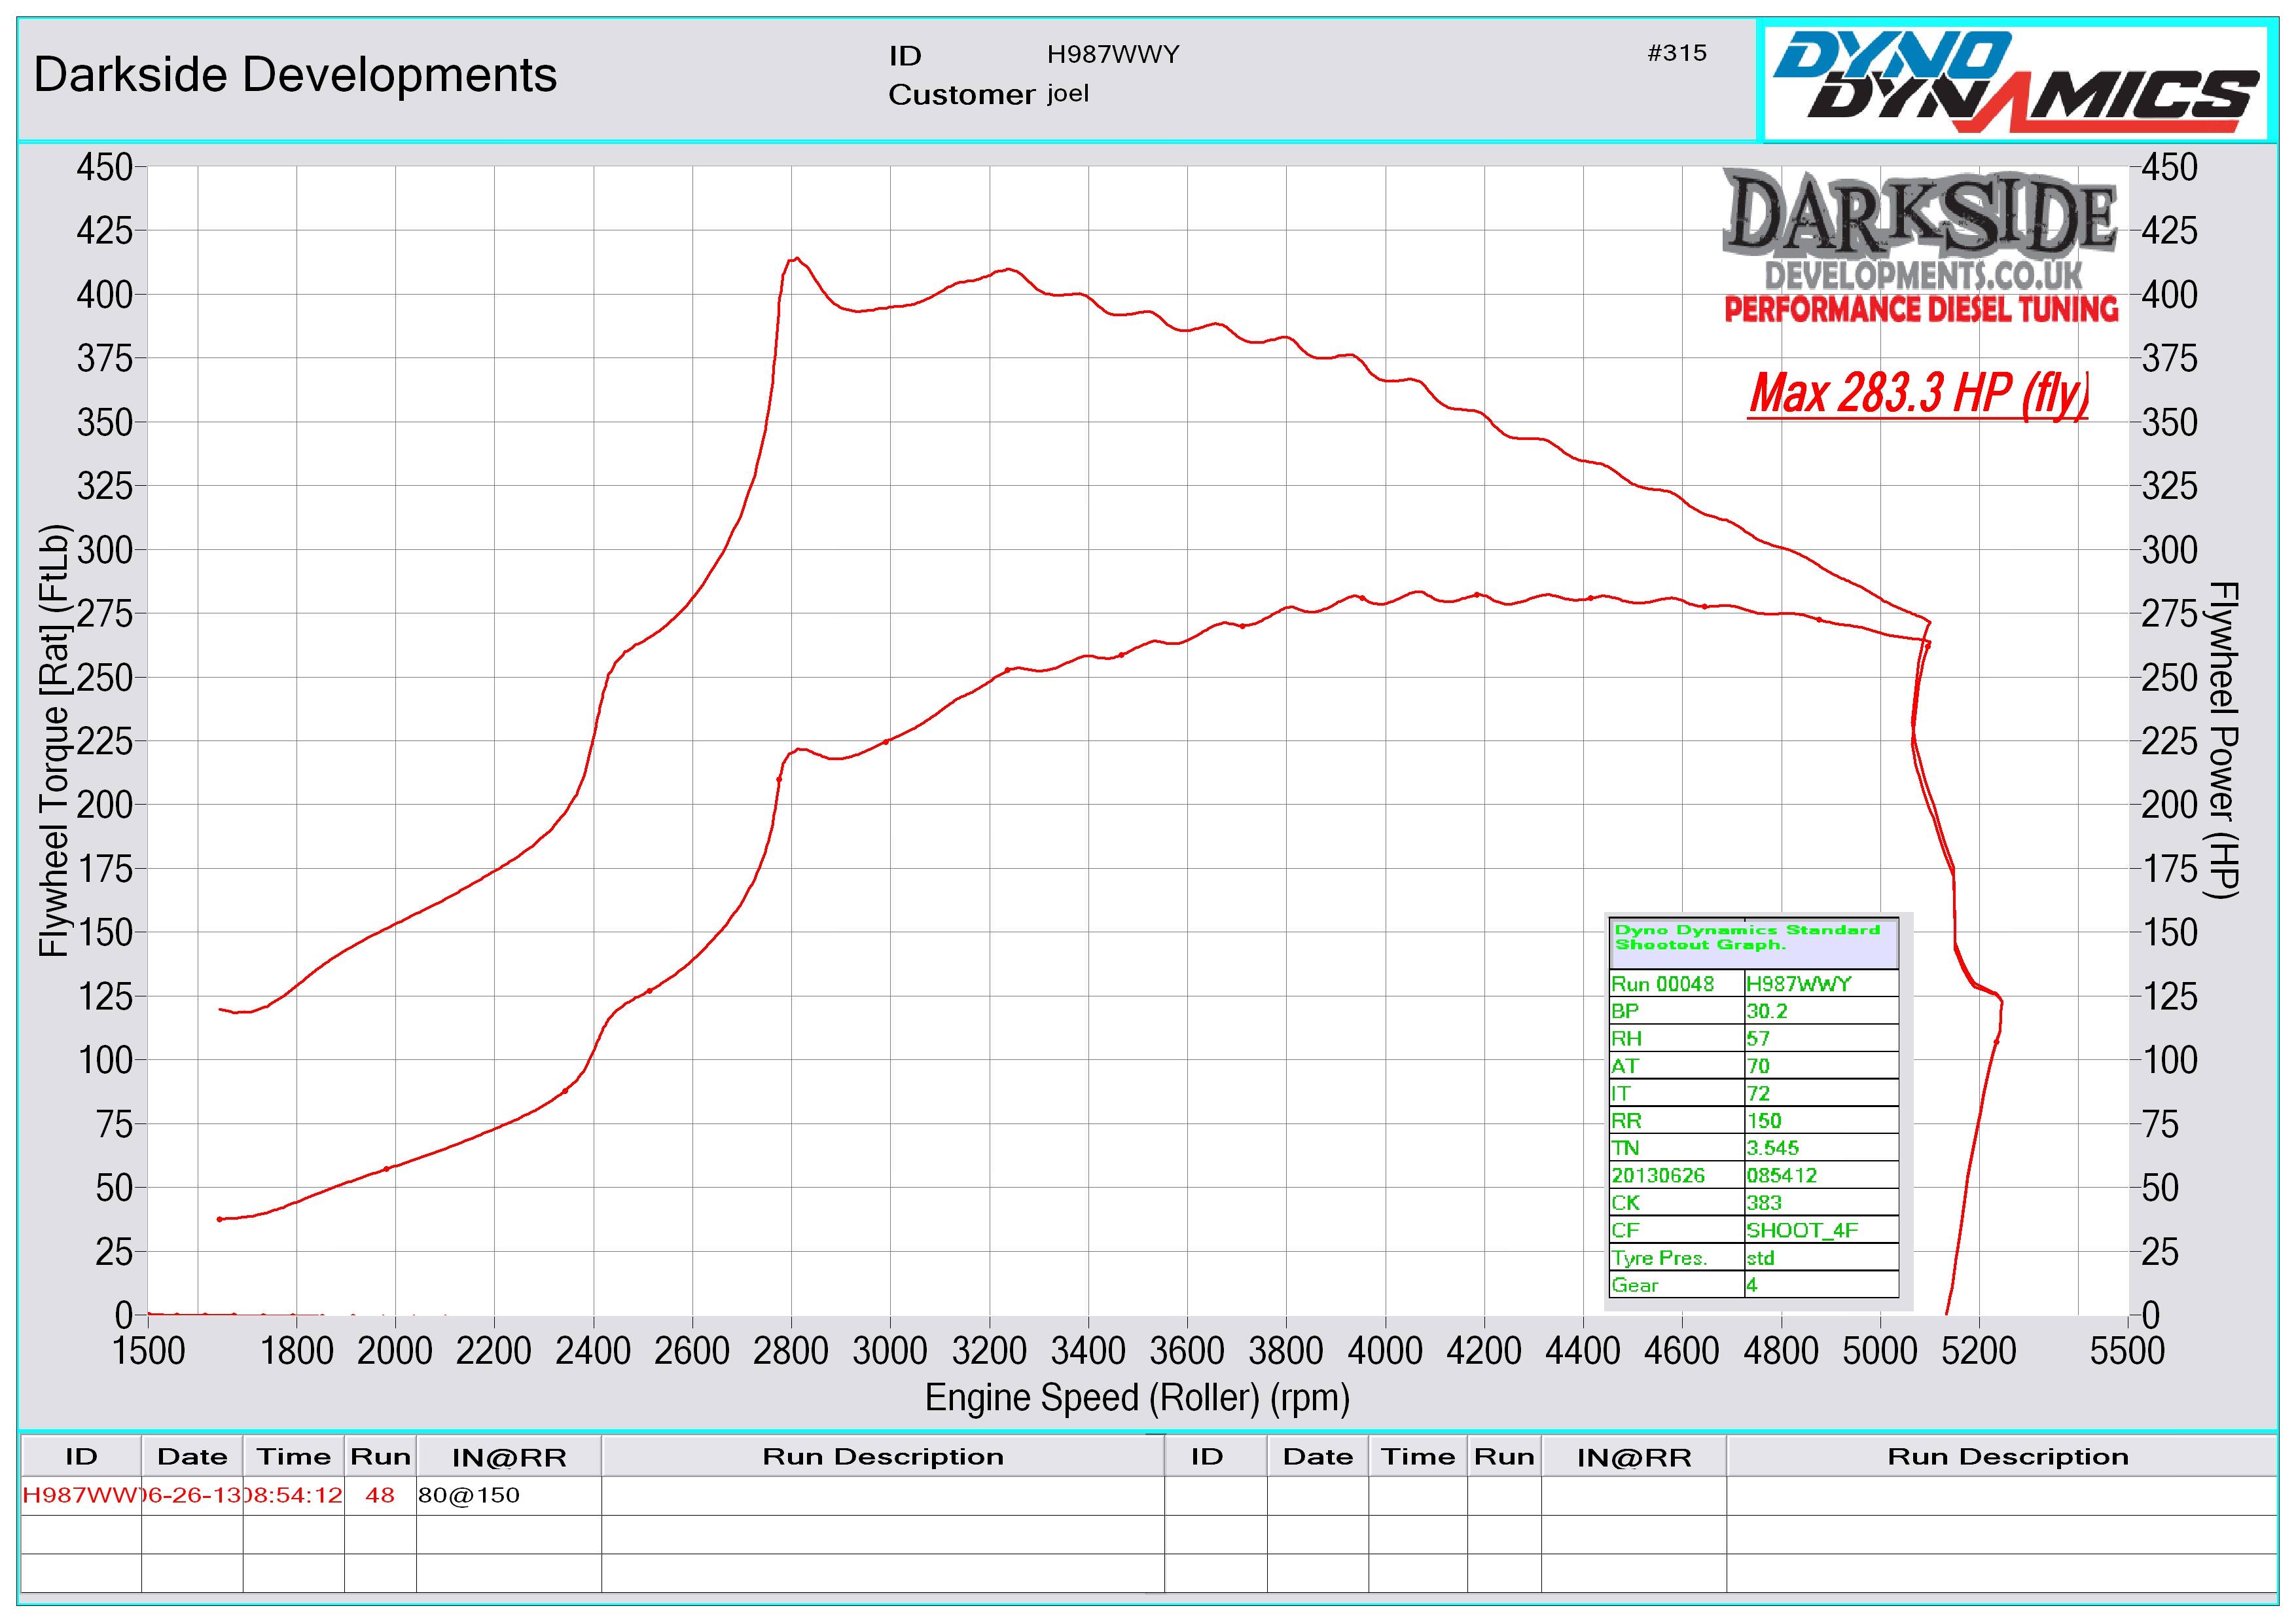Click the CK value '383'
The image size is (2296, 1623).
pyautogui.click(x=1764, y=1203)
